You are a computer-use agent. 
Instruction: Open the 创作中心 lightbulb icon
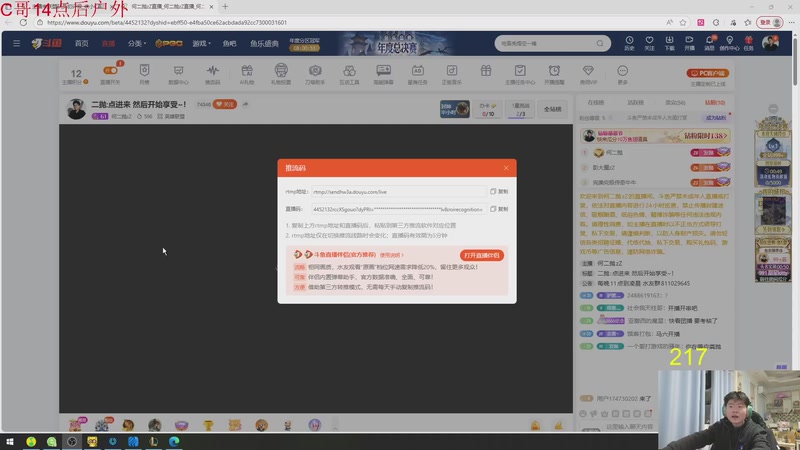point(729,43)
